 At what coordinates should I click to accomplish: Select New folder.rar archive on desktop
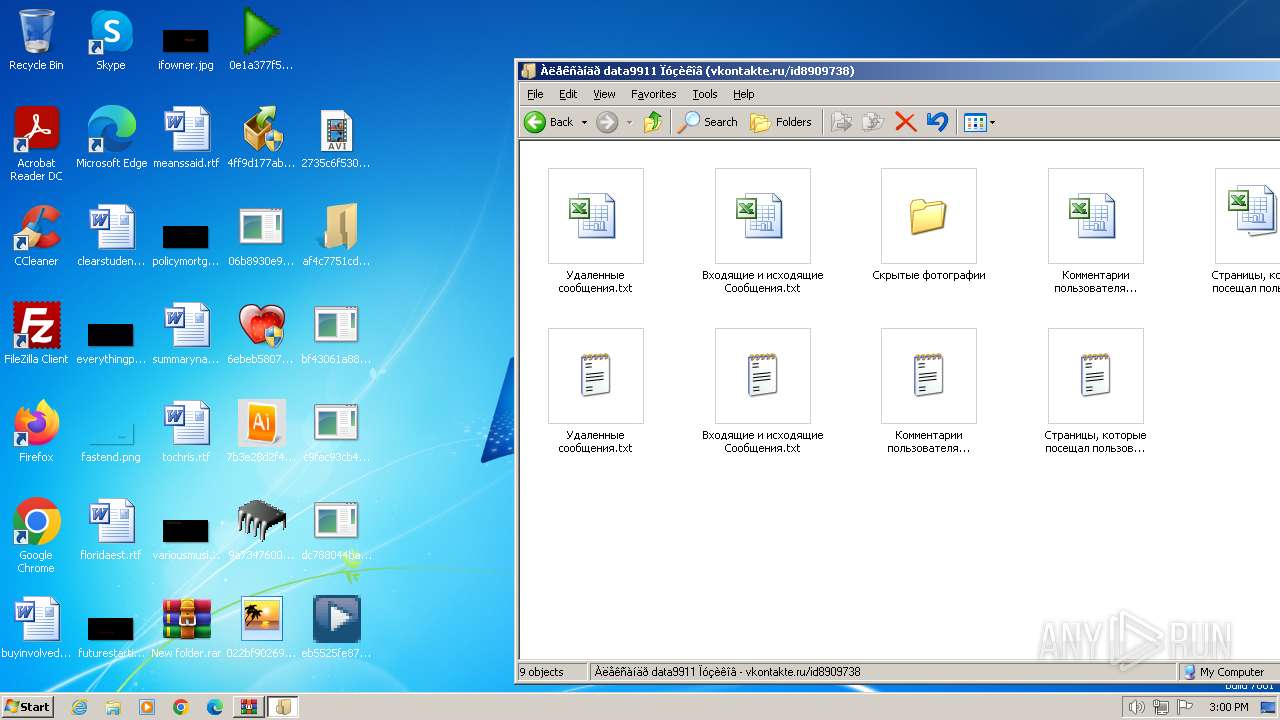tap(186, 628)
